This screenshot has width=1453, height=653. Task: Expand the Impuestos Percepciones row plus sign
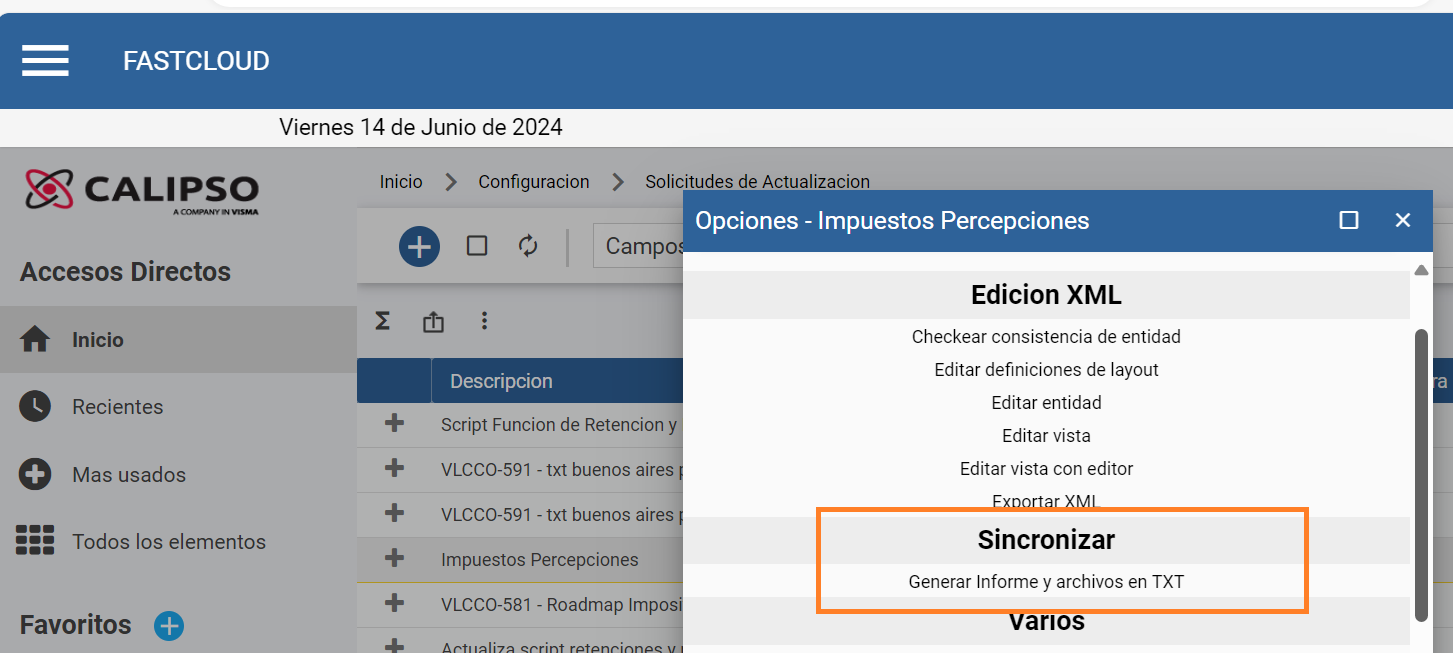pyautogui.click(x=394, y=557)
